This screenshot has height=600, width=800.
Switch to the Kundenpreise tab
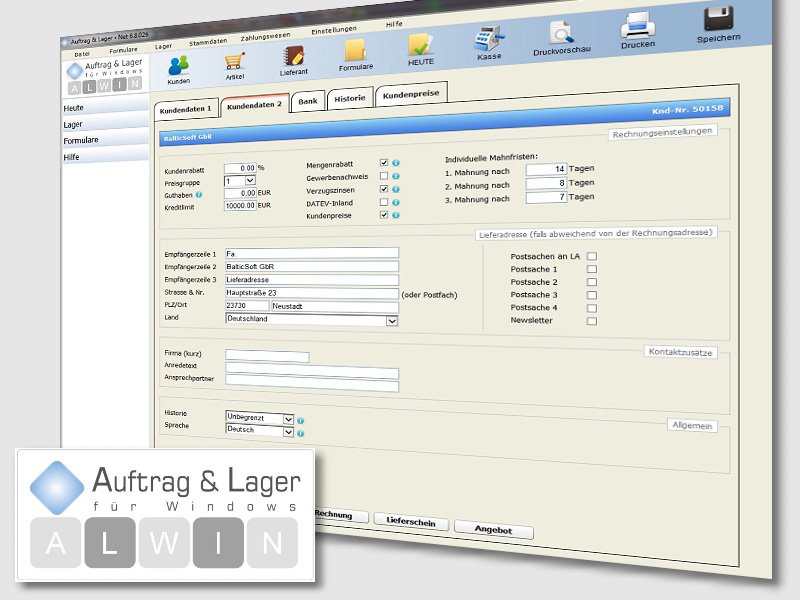tap(411, 94)
